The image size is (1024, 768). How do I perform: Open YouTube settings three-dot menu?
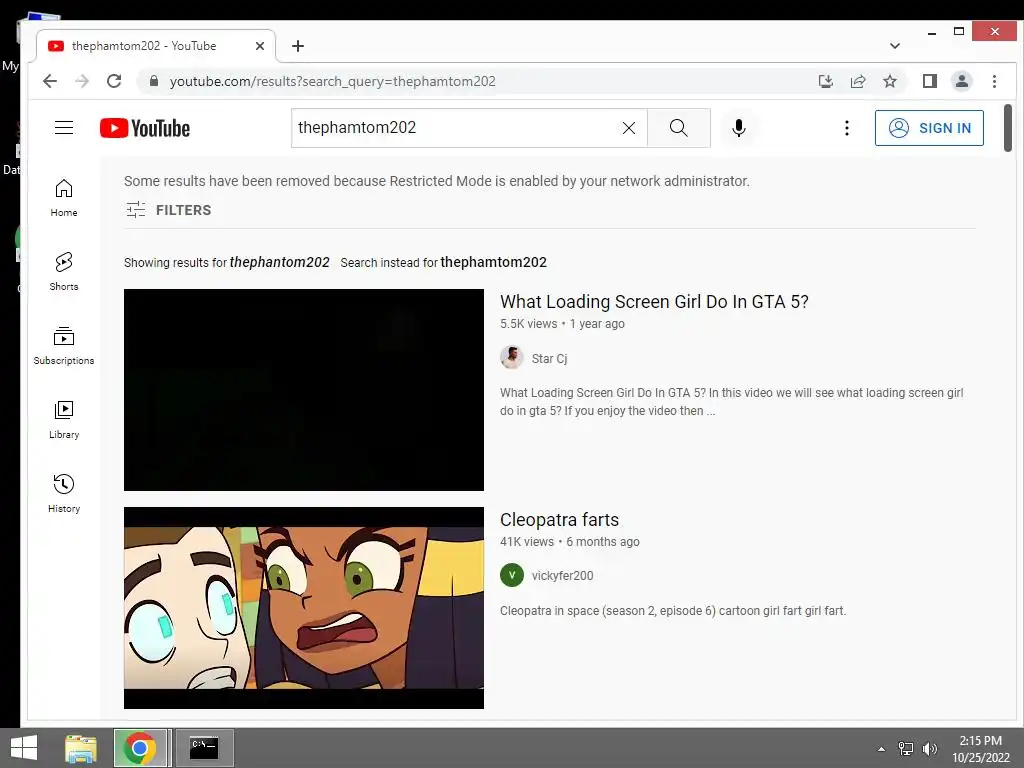[x=846, y=128]
